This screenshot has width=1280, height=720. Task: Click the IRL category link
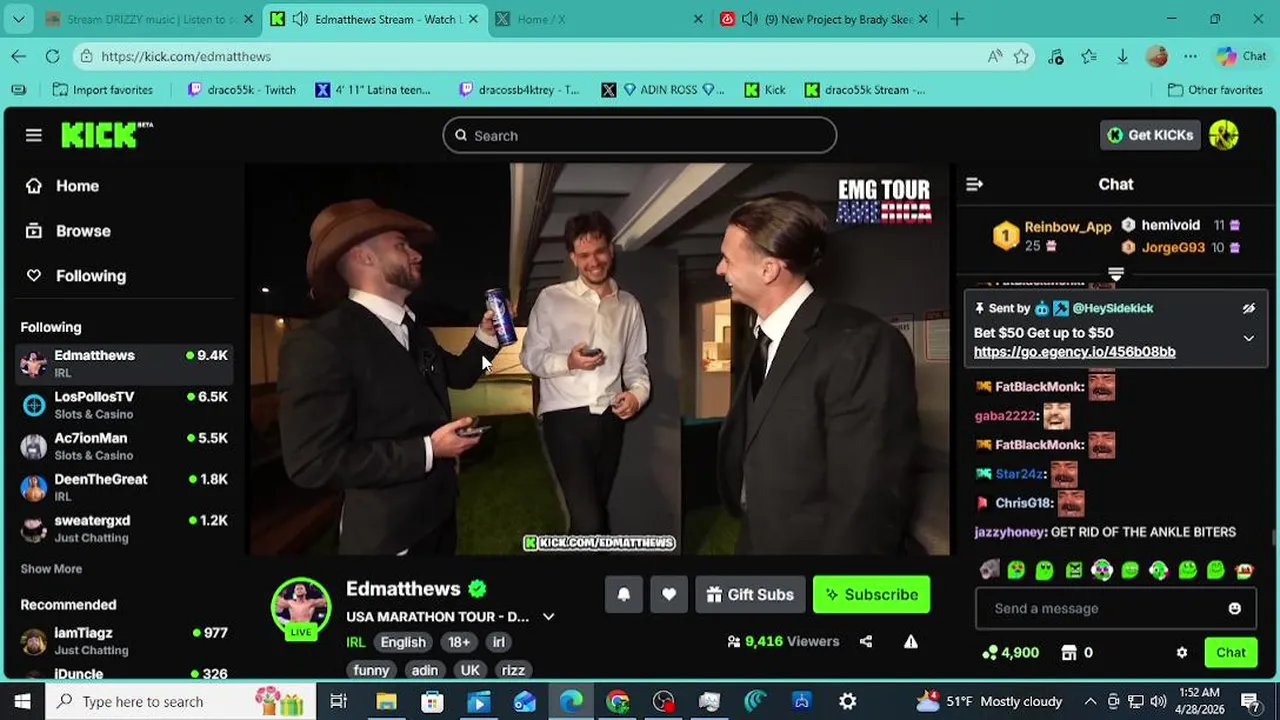pyautogui.click(x=355, y=642)
